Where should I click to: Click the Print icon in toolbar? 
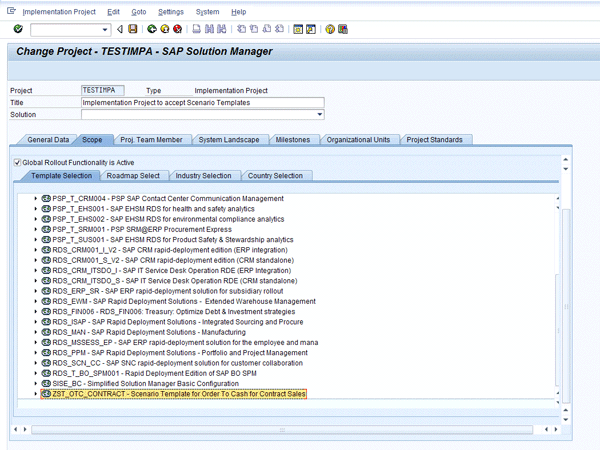pyautogui.click(x=198, y=29)
